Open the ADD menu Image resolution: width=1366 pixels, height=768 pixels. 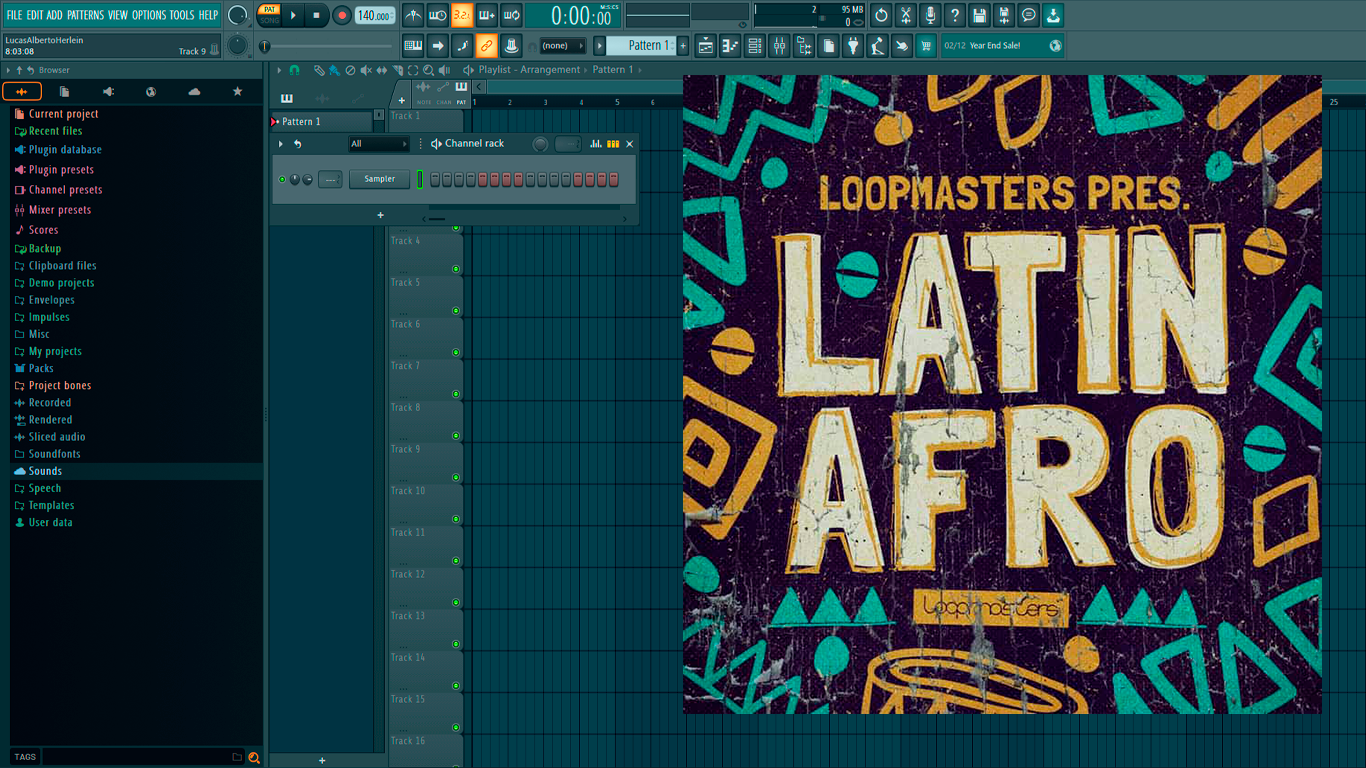coord(55,15)
